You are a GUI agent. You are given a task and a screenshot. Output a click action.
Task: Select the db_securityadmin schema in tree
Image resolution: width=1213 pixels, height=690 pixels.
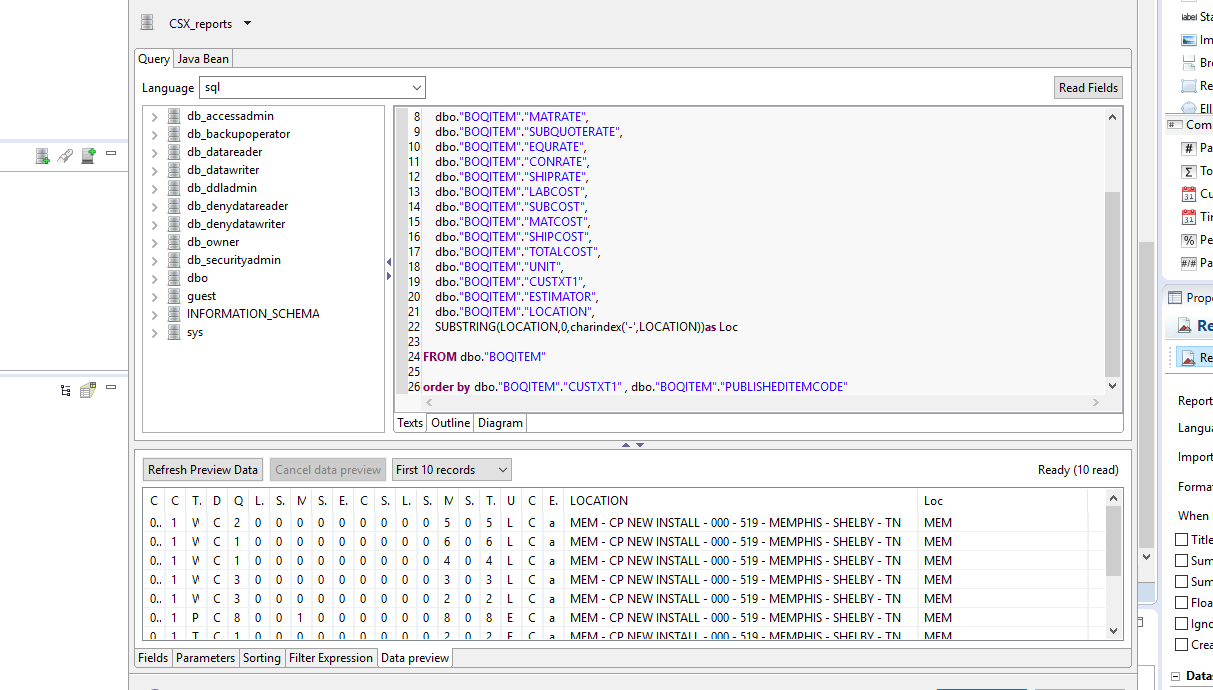pos(233,260)
